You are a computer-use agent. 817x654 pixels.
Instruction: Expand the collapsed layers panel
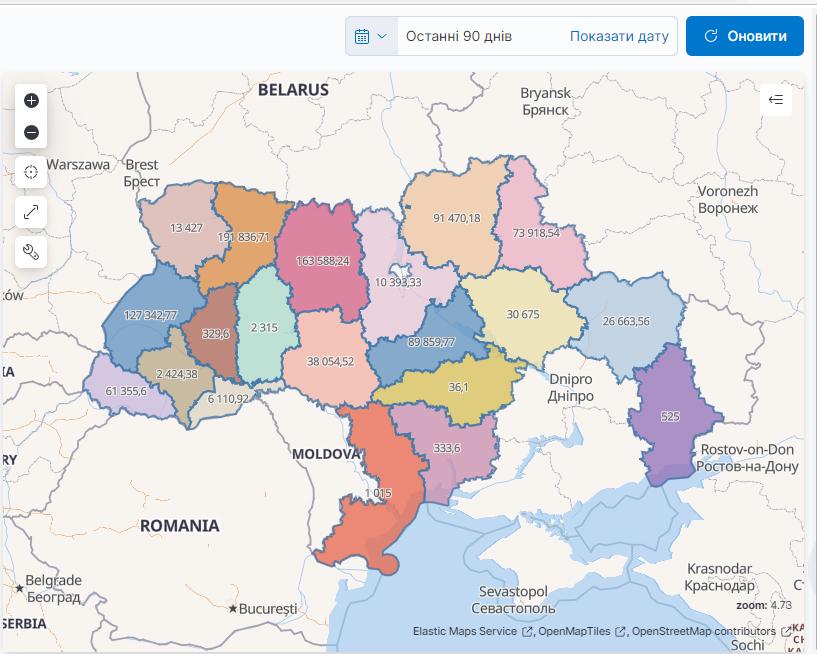click(x=776, y=99)
